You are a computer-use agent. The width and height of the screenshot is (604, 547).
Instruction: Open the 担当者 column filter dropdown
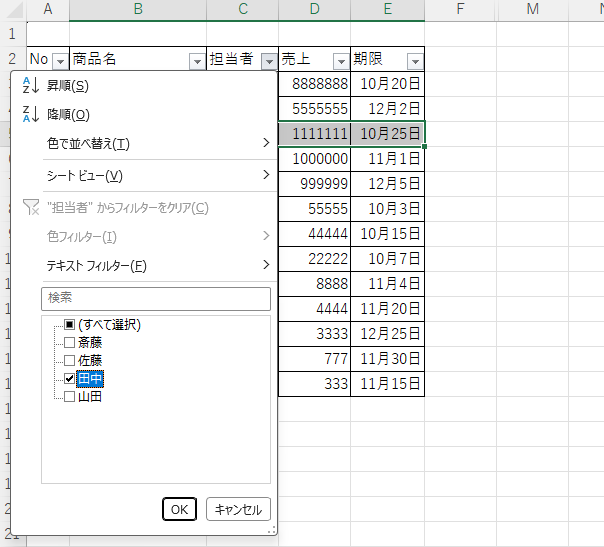(x=269, y=61)
